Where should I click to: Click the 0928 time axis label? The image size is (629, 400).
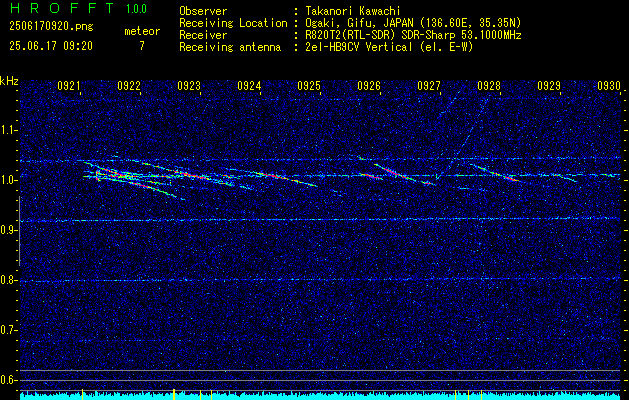pos(489,86)
